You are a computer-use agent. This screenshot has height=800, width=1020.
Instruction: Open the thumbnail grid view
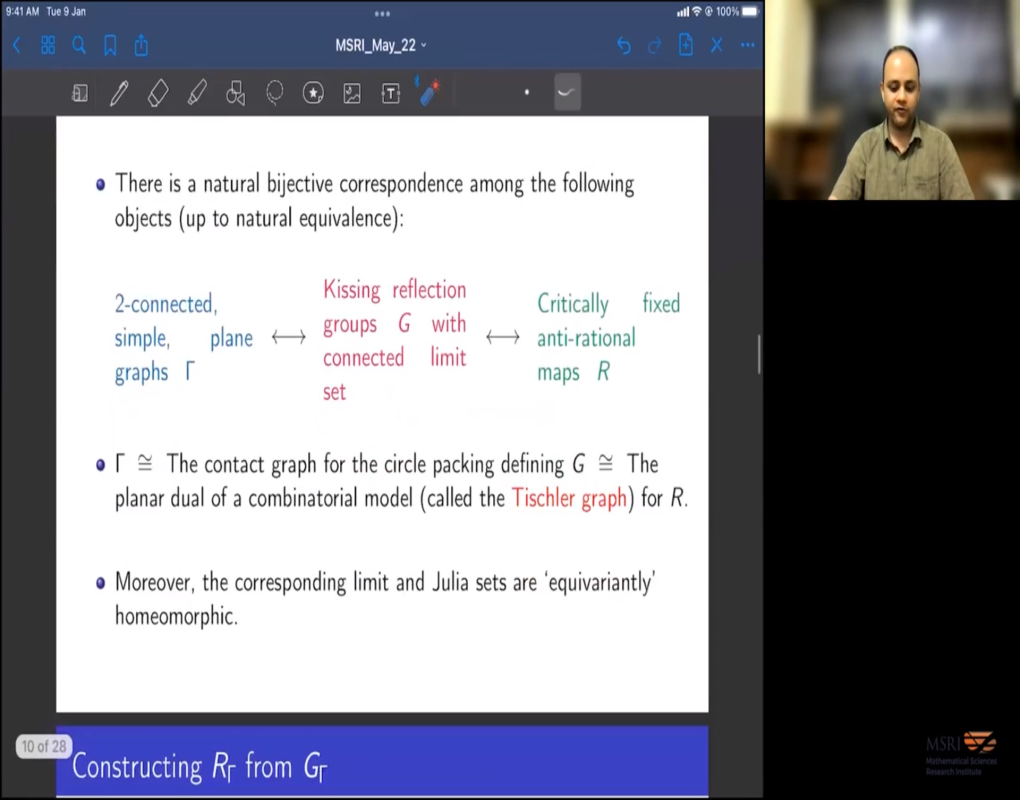click(48, 45)
